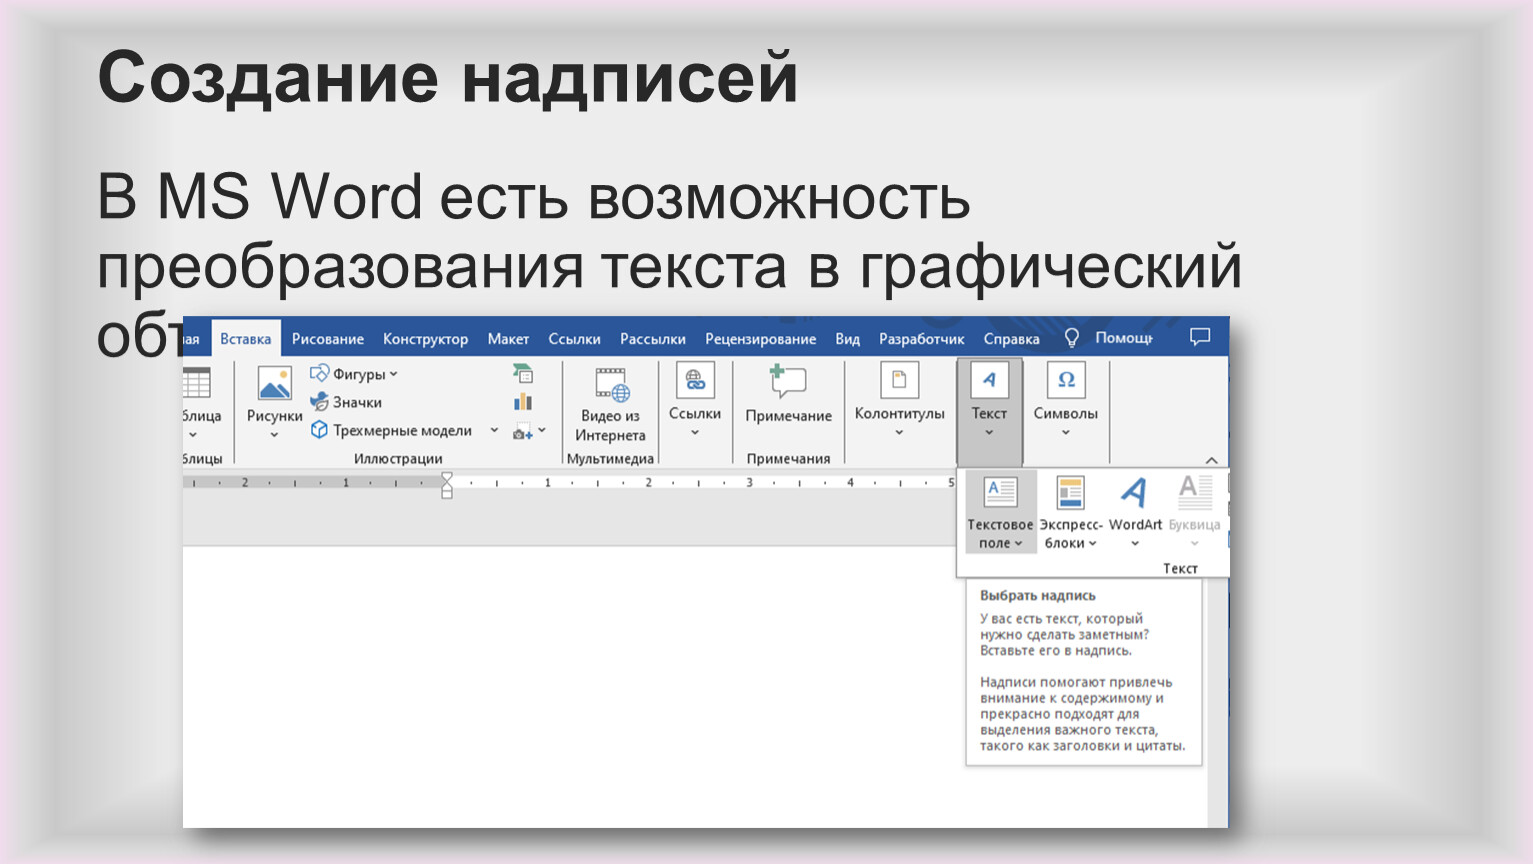Click the SmartArt icon in Иллюстрации
The width and height of the screenshot is (1533, 864).
coord(523,374)
